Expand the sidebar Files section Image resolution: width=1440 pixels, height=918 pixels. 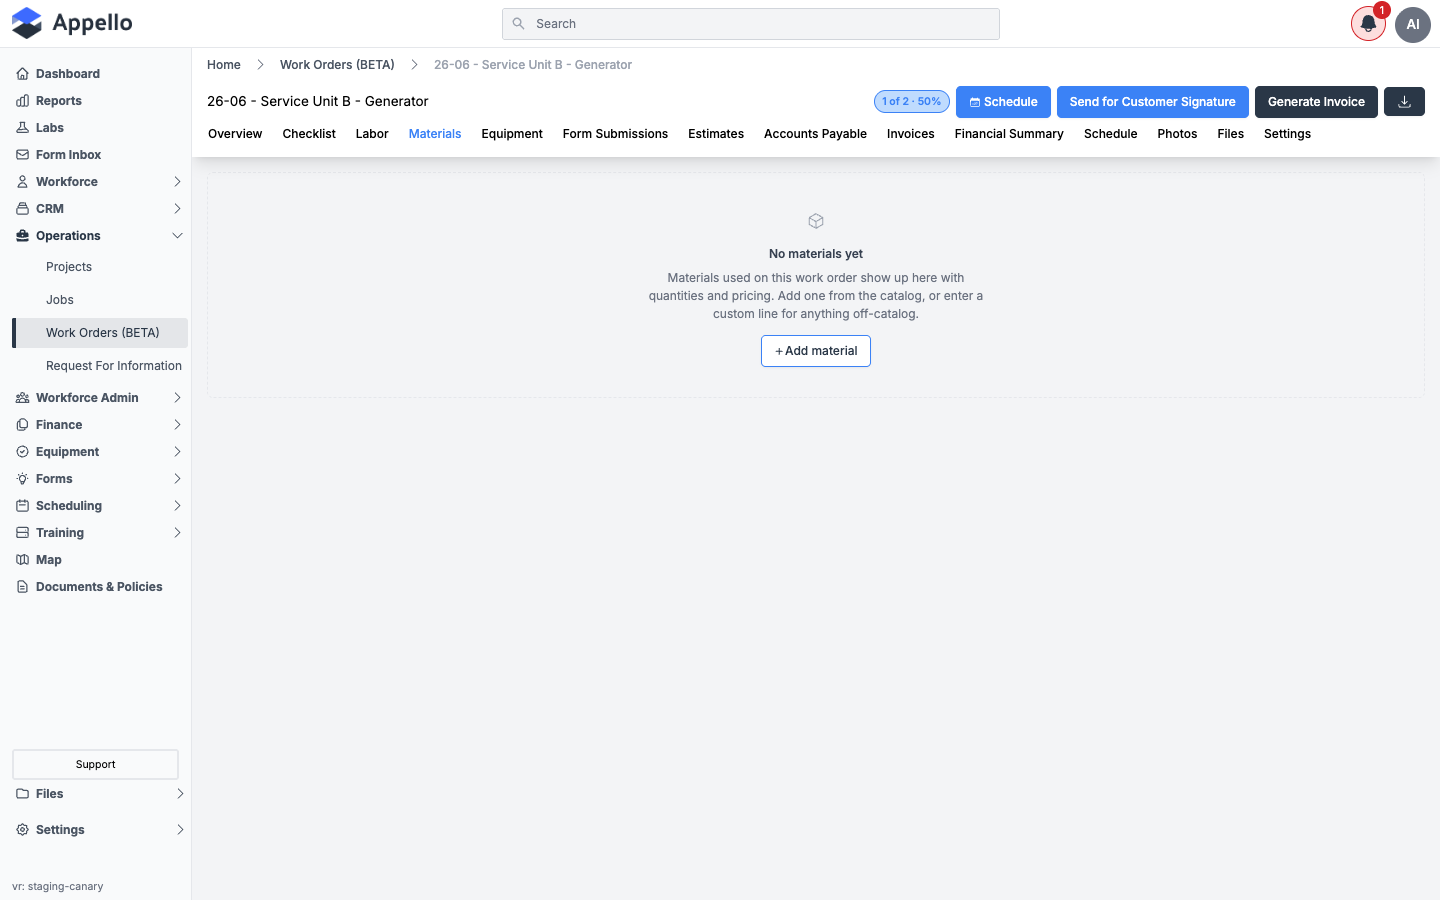click(x=100, y=794)
